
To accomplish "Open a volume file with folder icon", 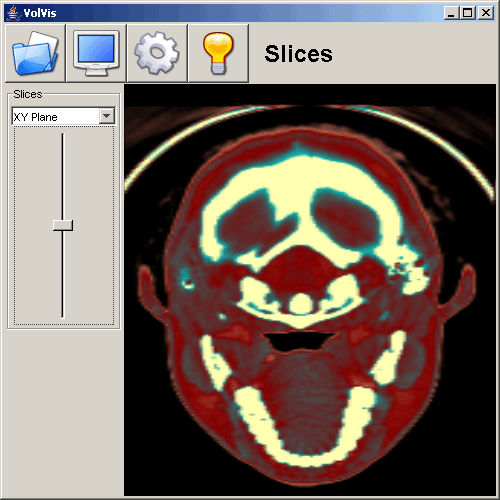I will pos(35,53).
